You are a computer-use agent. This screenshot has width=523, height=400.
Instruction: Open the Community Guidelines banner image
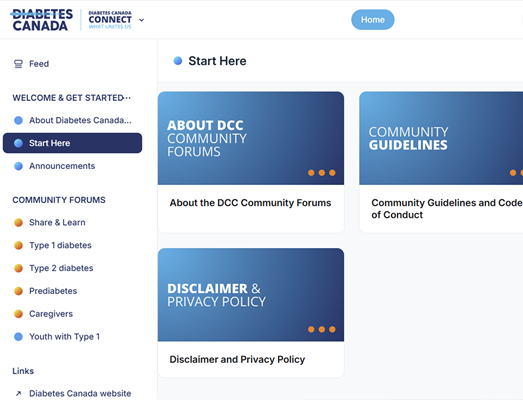[441, 138]
